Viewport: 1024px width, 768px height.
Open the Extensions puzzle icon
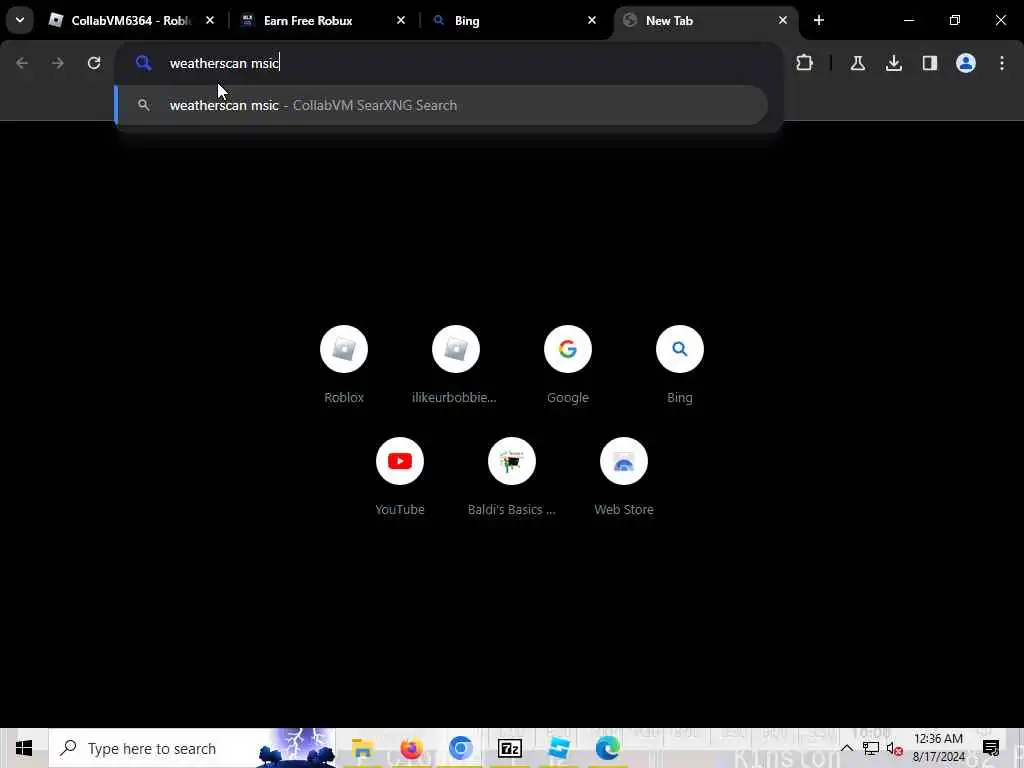click(x=805, y=63)
